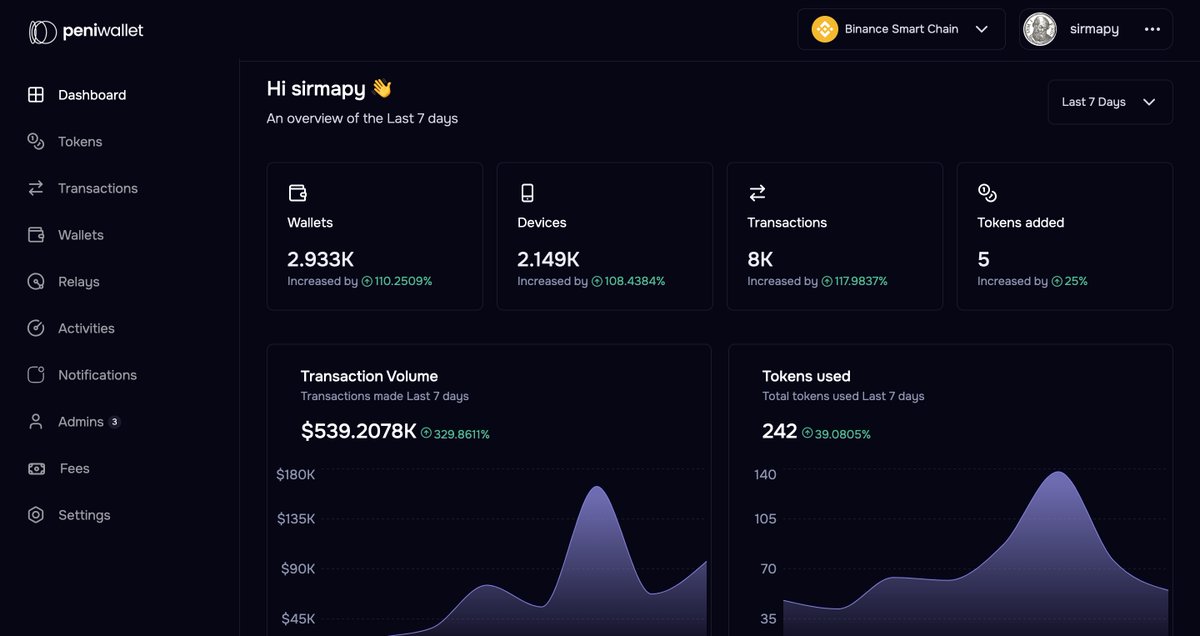The image size is (1200, 636).
Task: Click the $180K axis label
Action: point(295,474)
